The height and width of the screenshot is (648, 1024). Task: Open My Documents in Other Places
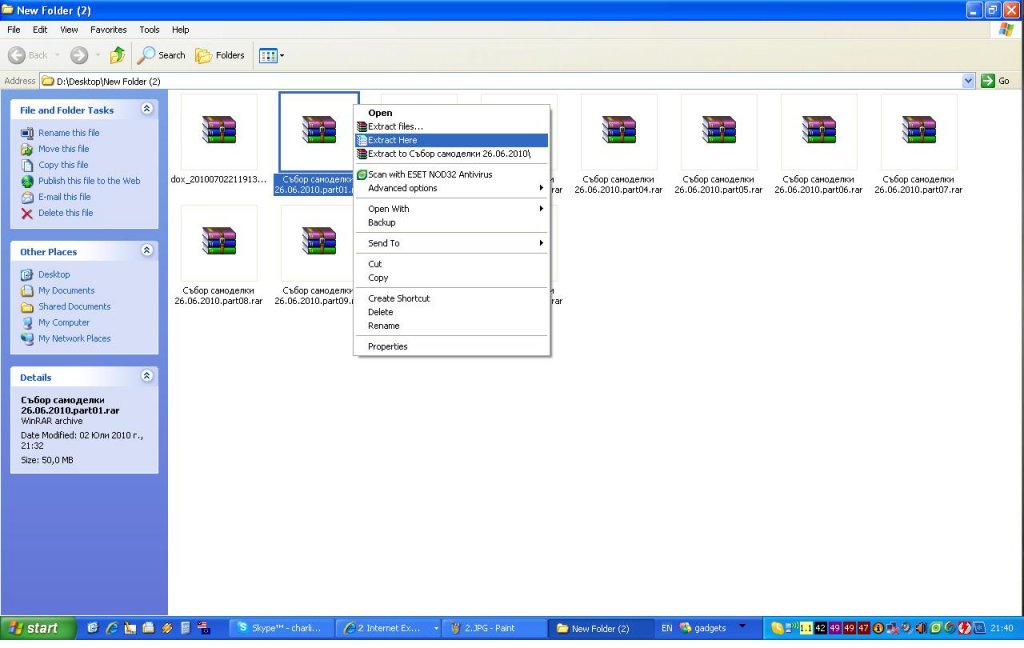point(66,290)
